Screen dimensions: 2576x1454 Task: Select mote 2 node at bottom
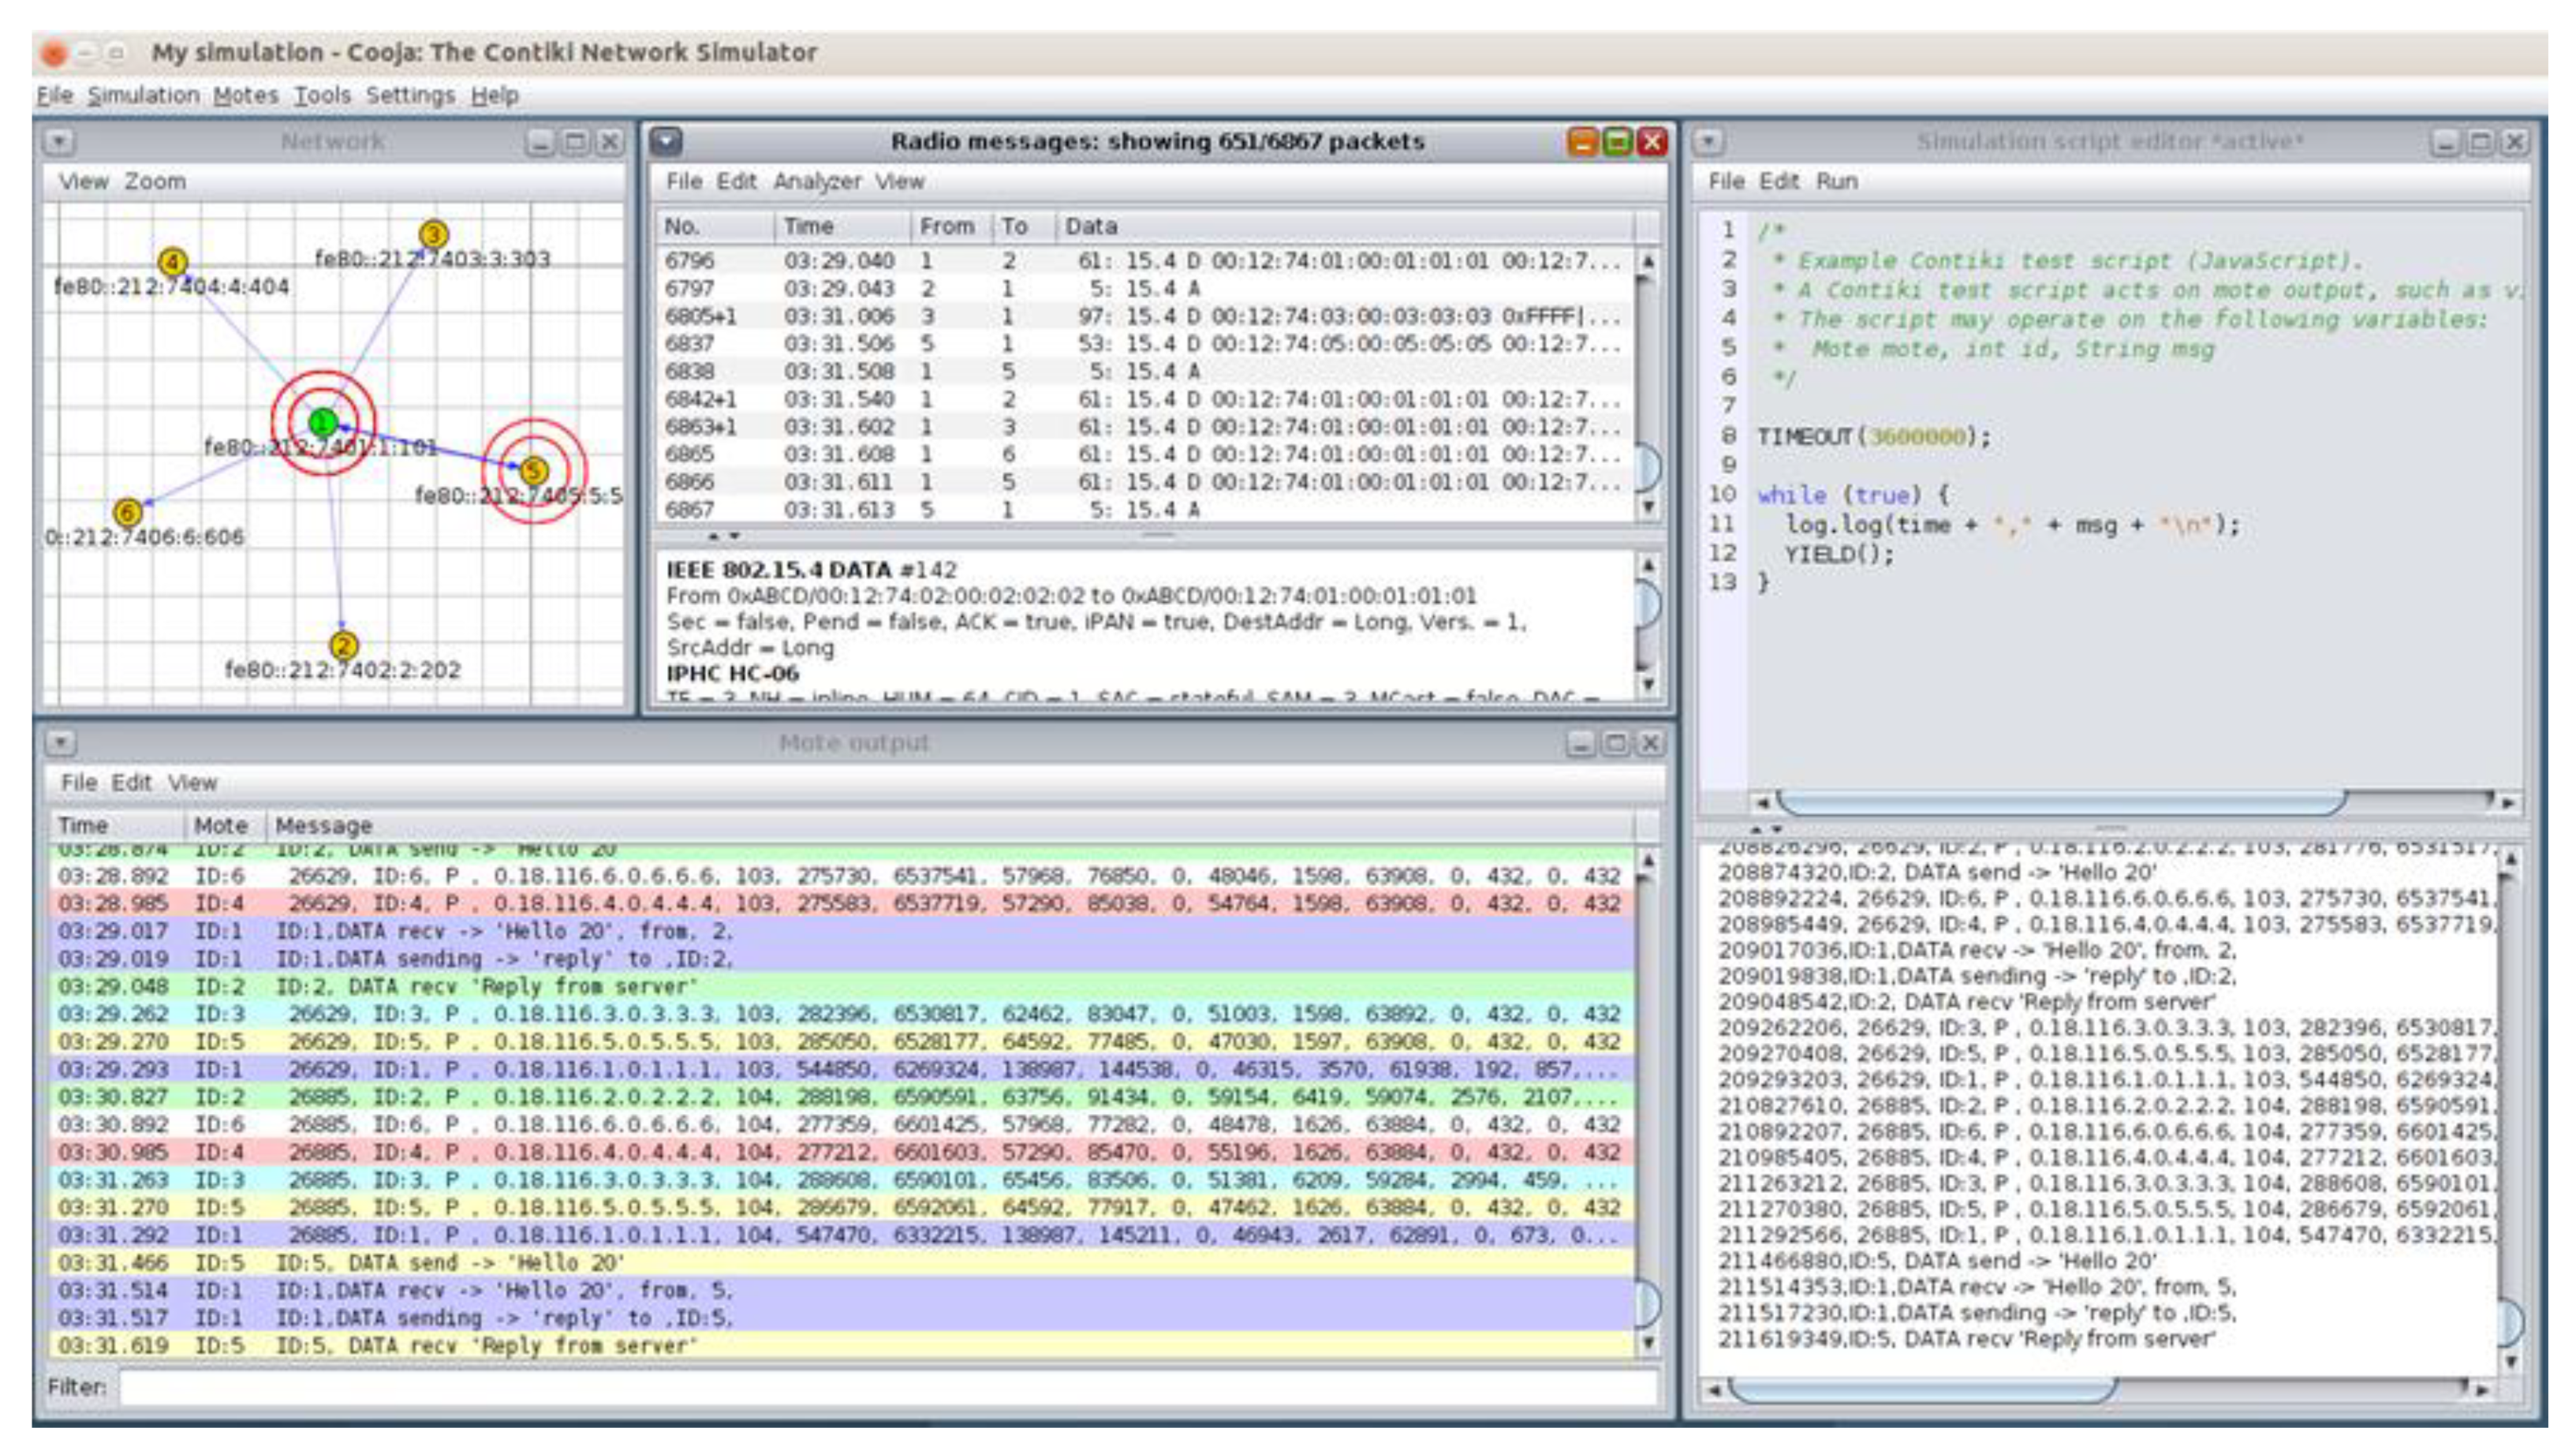click(x=343, y=645)
